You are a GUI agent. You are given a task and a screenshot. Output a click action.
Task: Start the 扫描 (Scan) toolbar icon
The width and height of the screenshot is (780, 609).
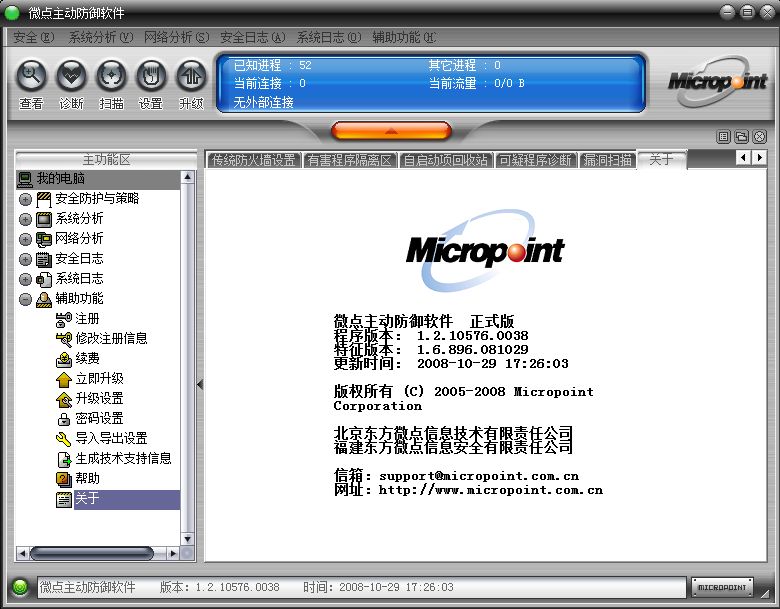(x=111, y=76)
